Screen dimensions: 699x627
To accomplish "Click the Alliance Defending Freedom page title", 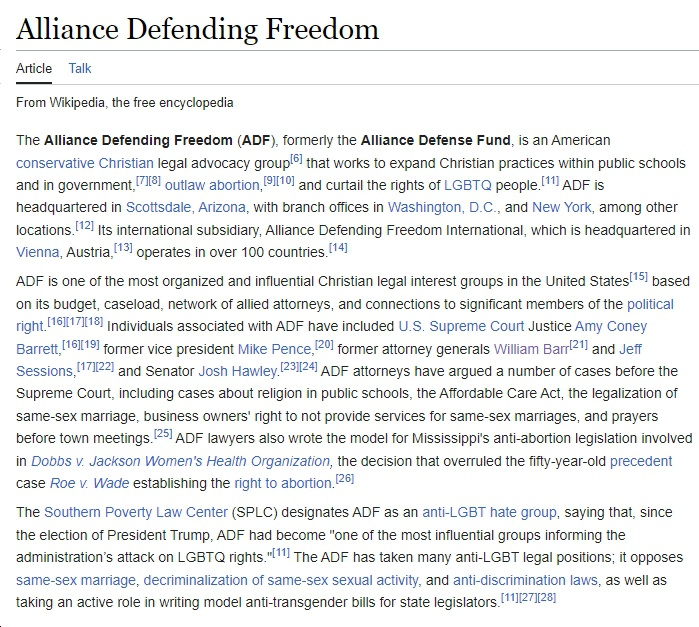I will (197, 29).
